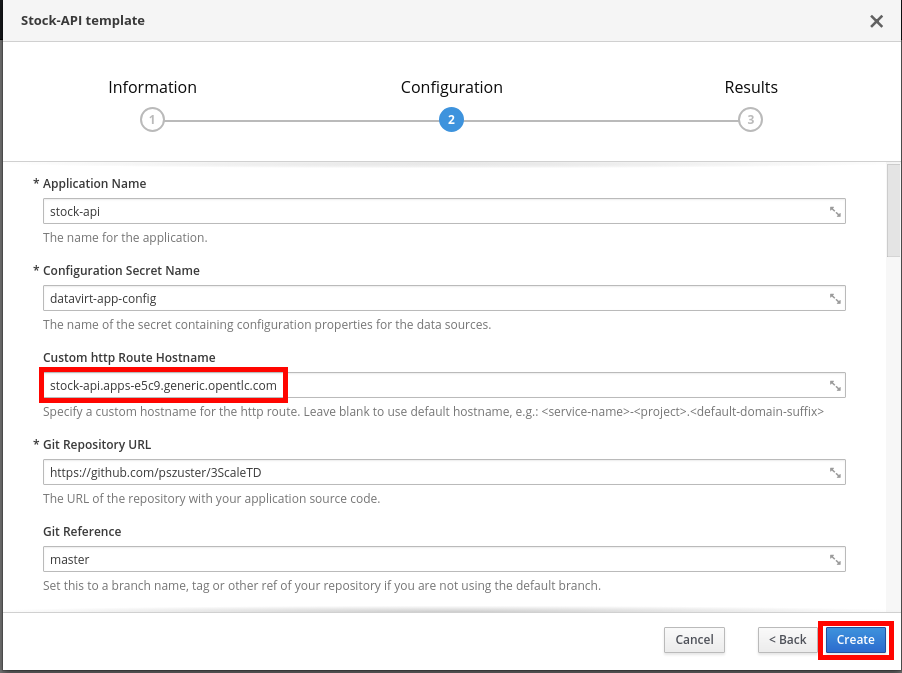
Task: Click into the Git Reference field
Action: click(x=430, y=560)
